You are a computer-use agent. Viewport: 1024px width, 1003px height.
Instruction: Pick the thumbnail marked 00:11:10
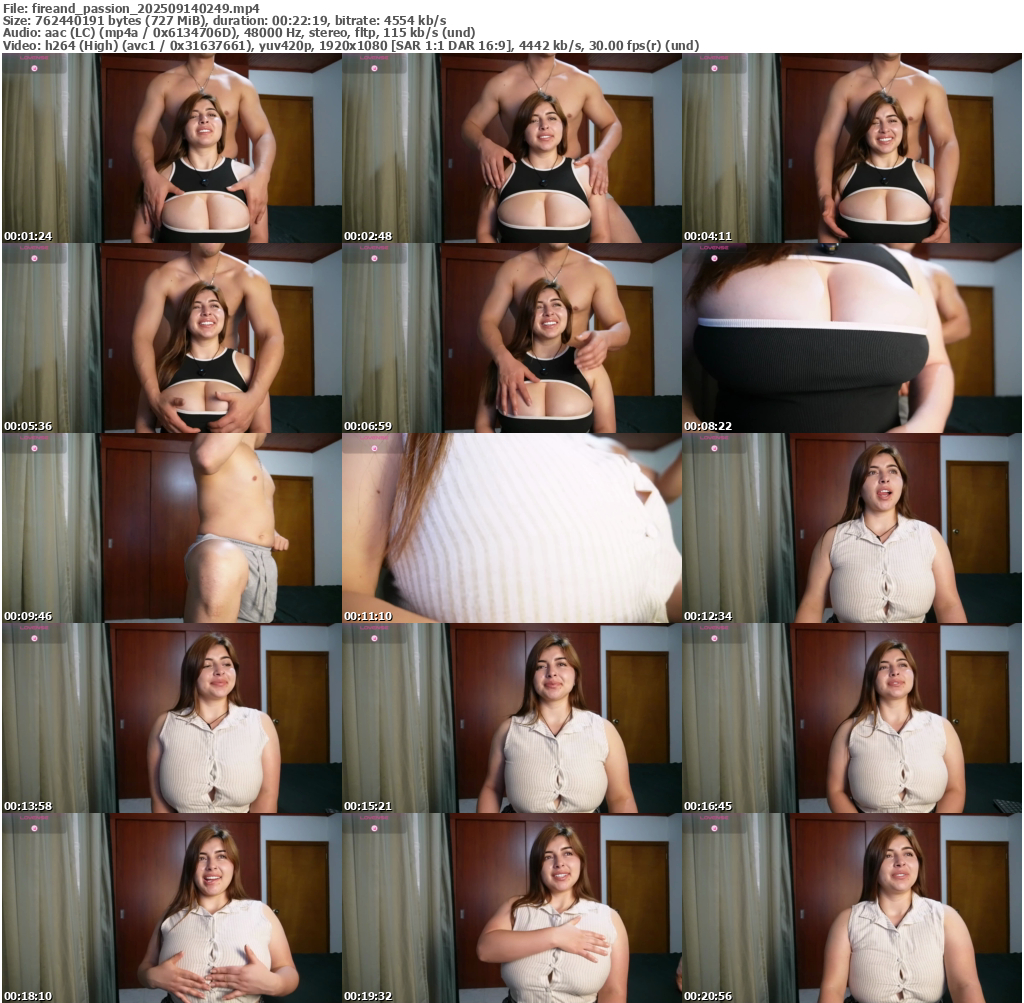[511, 528]
